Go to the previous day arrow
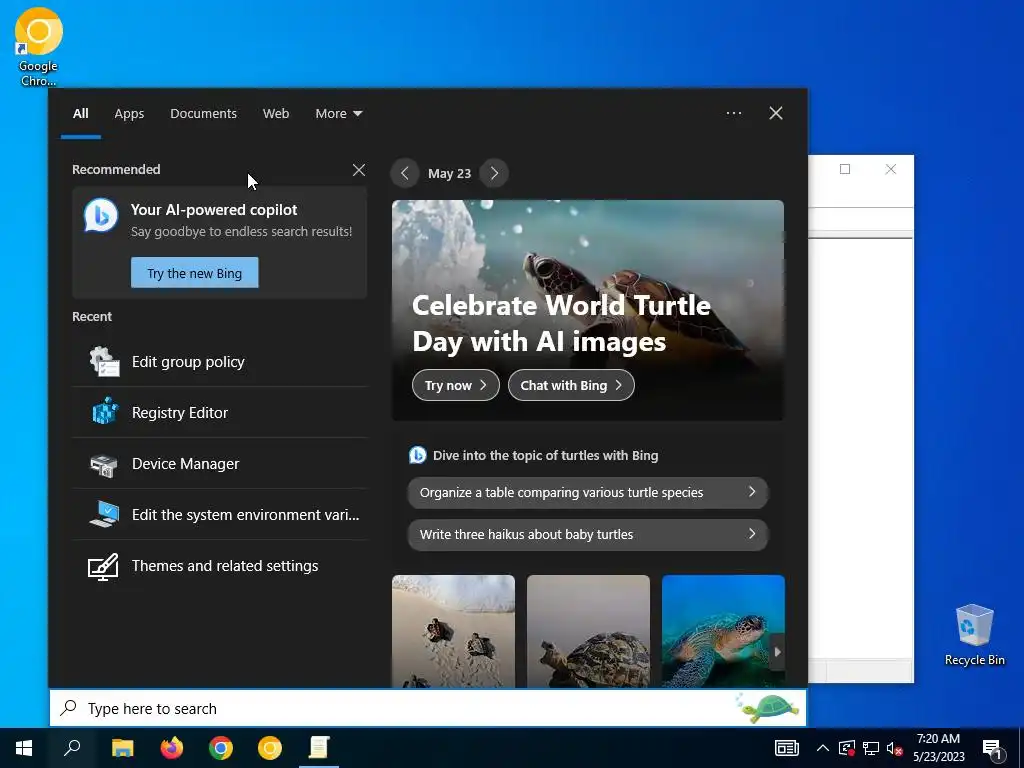This screenshot has width=1024, height=768. click(x=405, y=173)
